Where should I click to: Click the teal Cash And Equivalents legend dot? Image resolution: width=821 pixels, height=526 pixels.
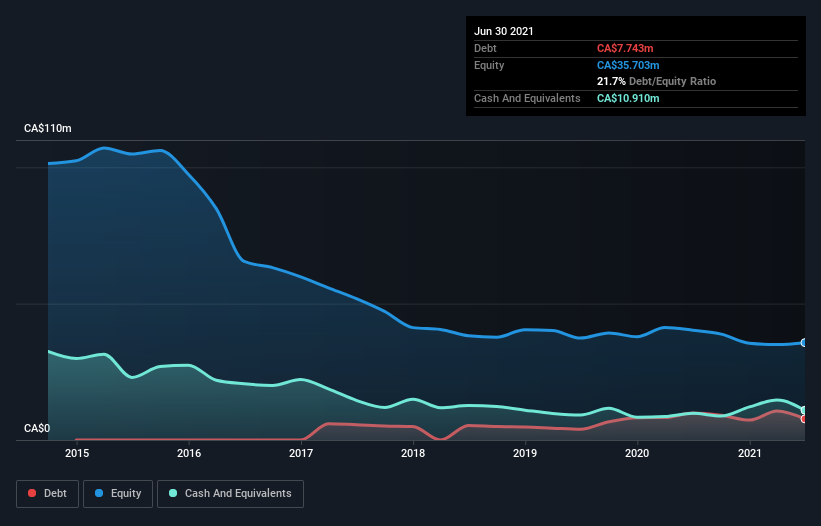pyautogui.click(x=173, y=493)
